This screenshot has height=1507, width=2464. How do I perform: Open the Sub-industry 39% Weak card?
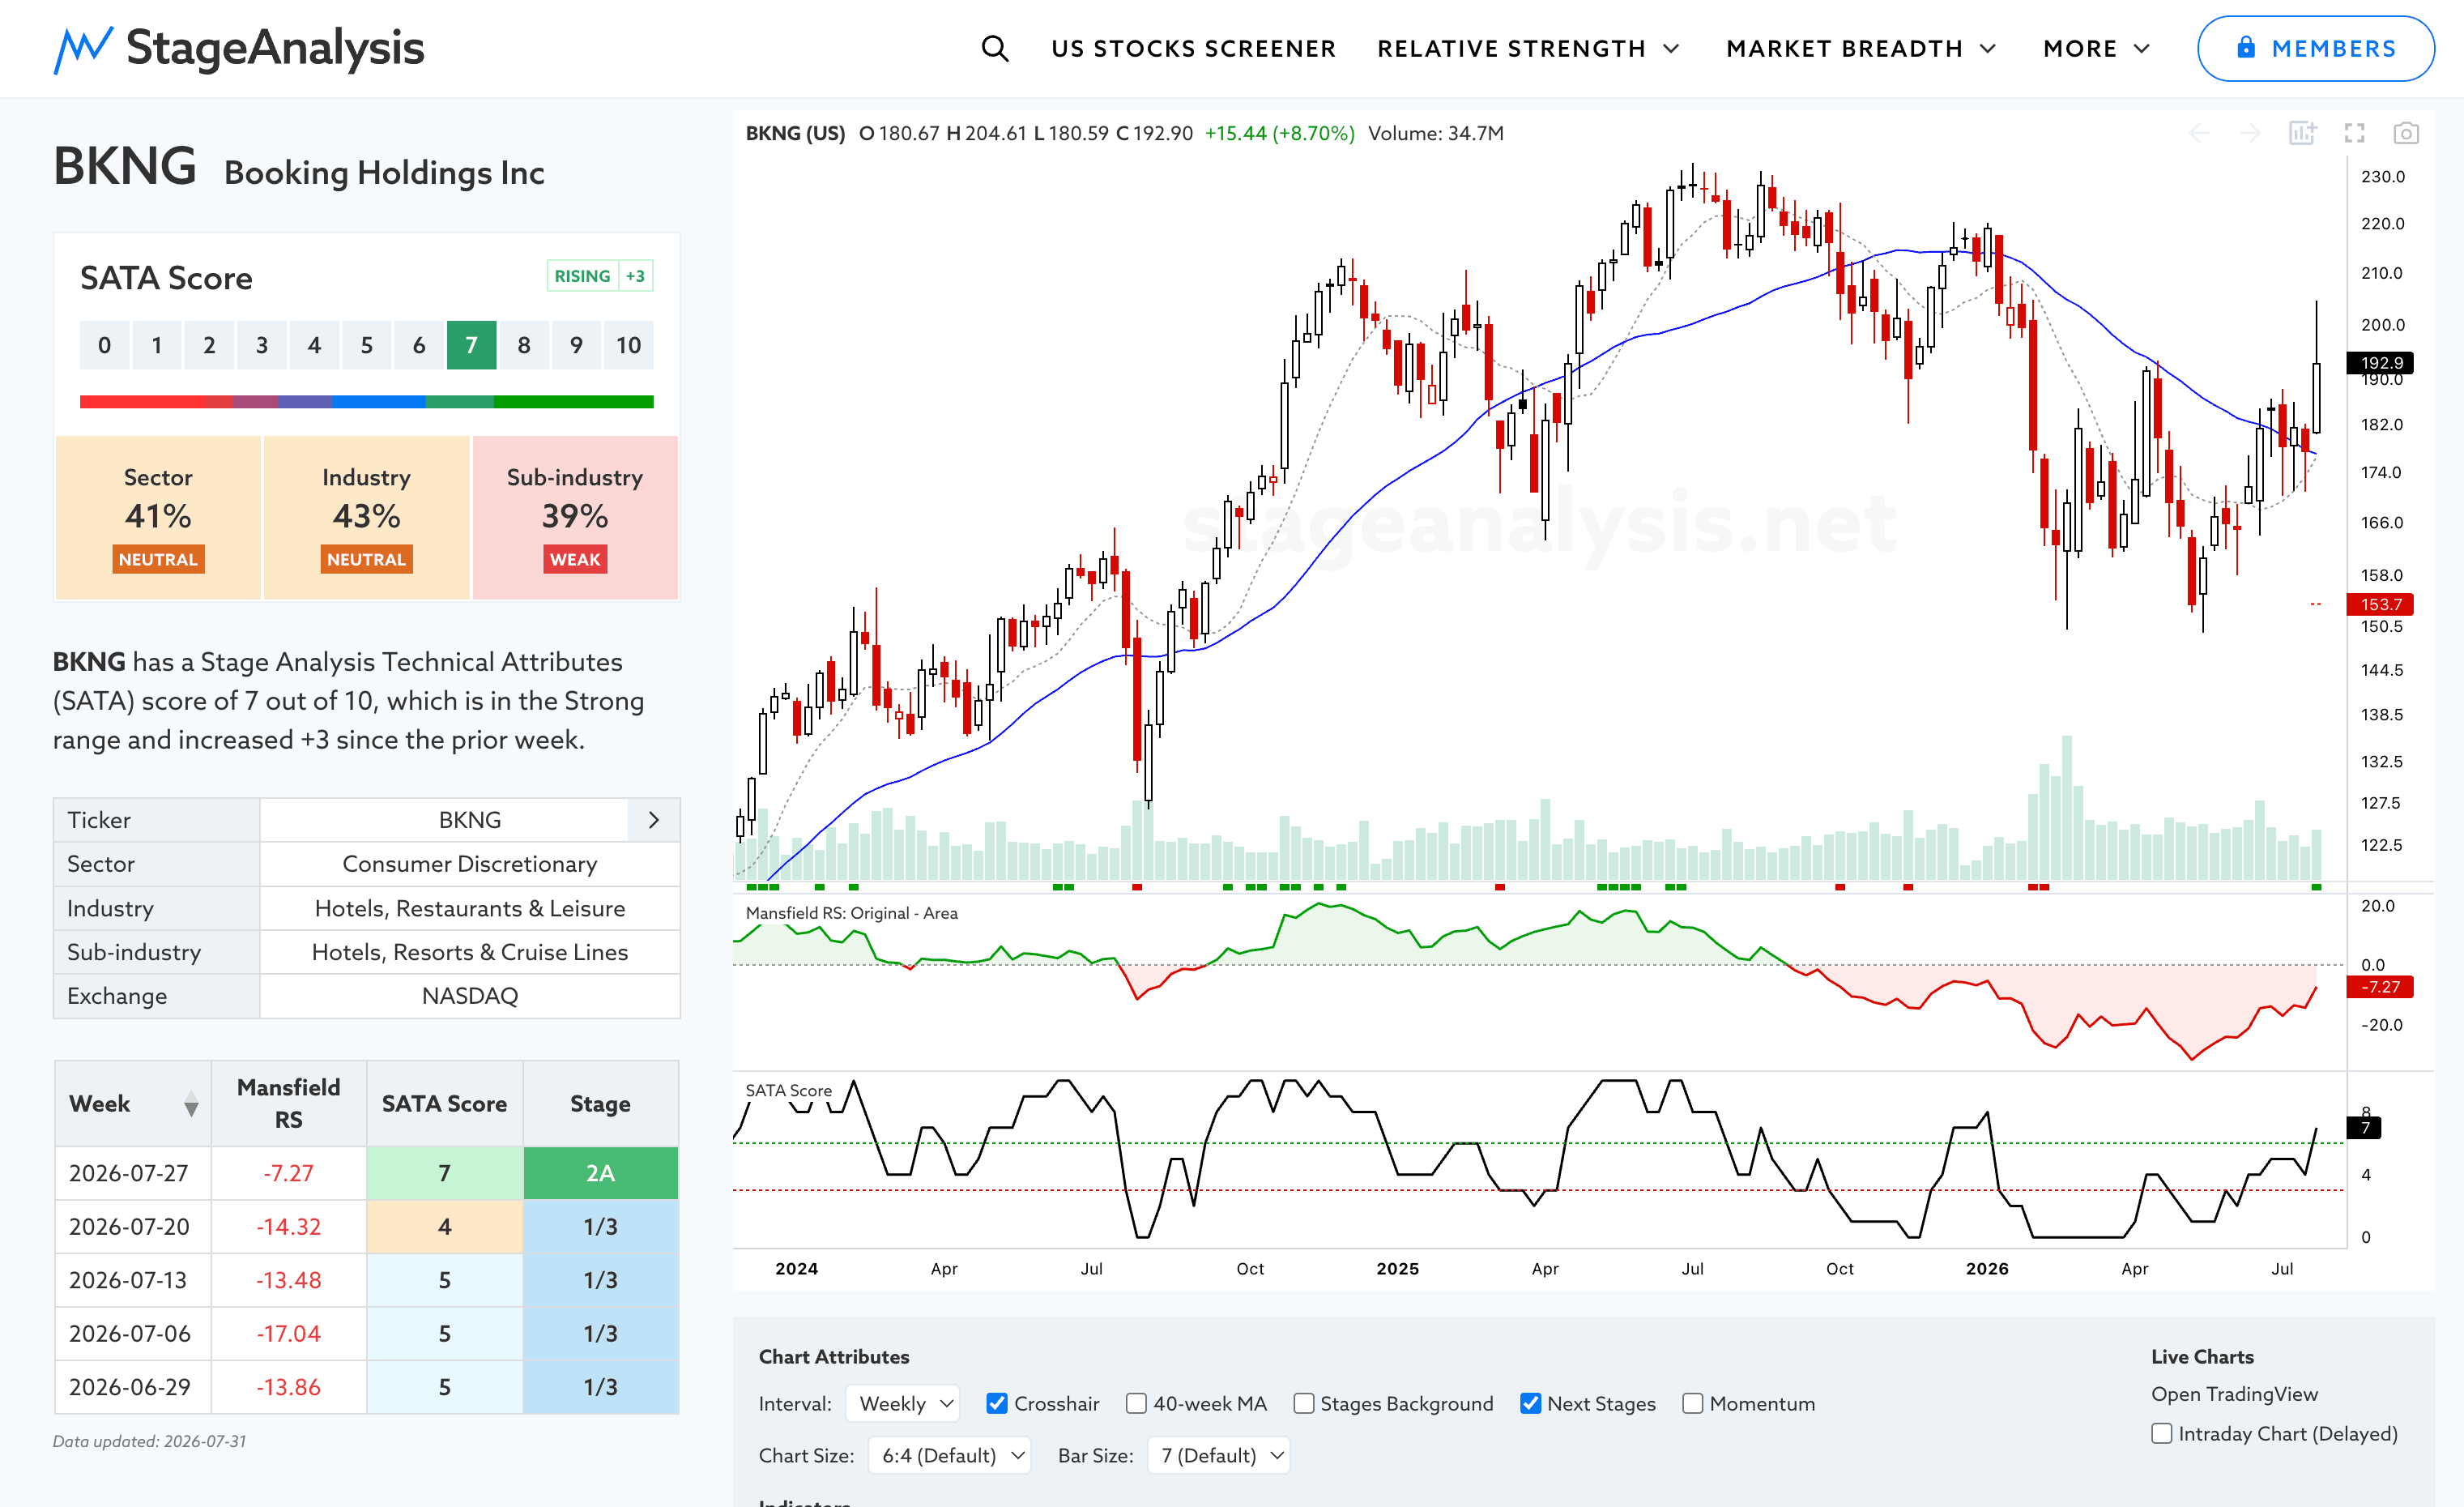[x=575, y=517]
